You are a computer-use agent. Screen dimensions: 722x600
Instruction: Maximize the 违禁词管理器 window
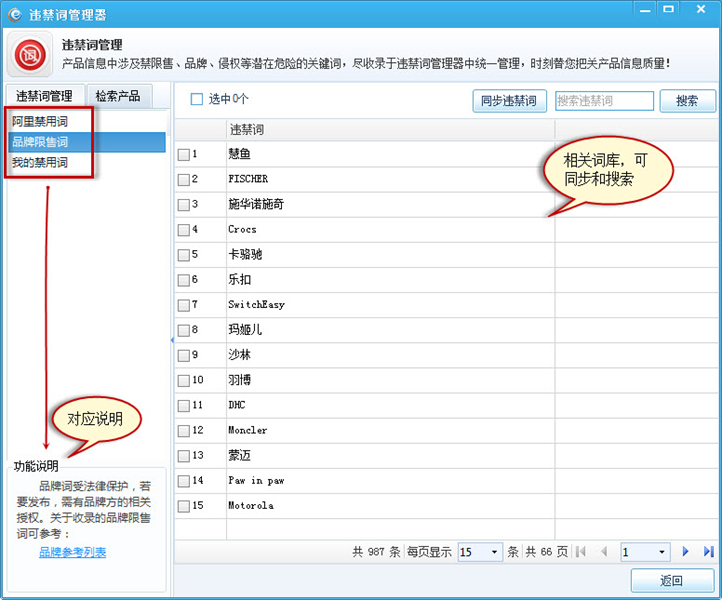click(669, 9)
